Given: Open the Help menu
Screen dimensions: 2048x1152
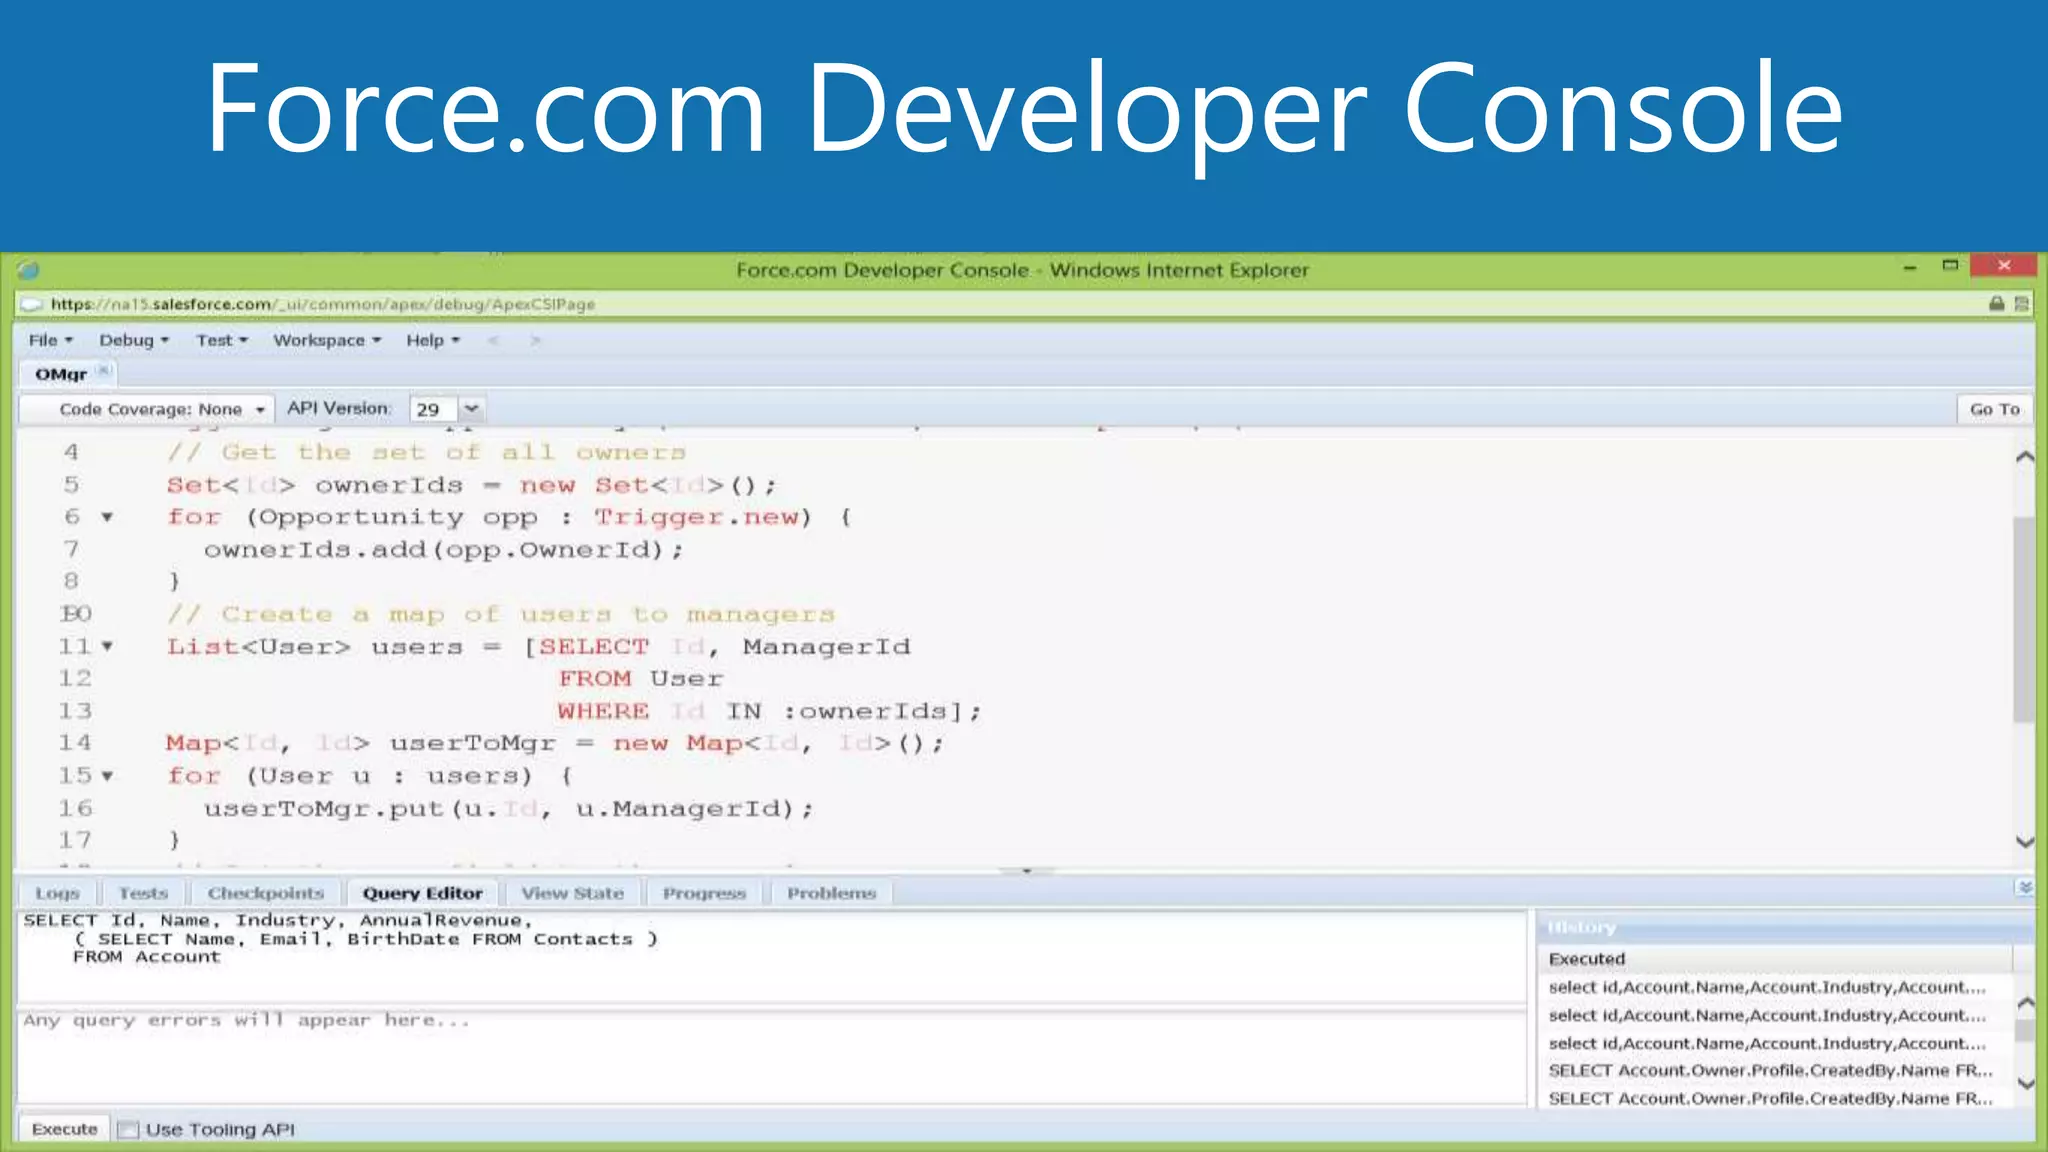Looking at the screenshot, I should point(432,340).
